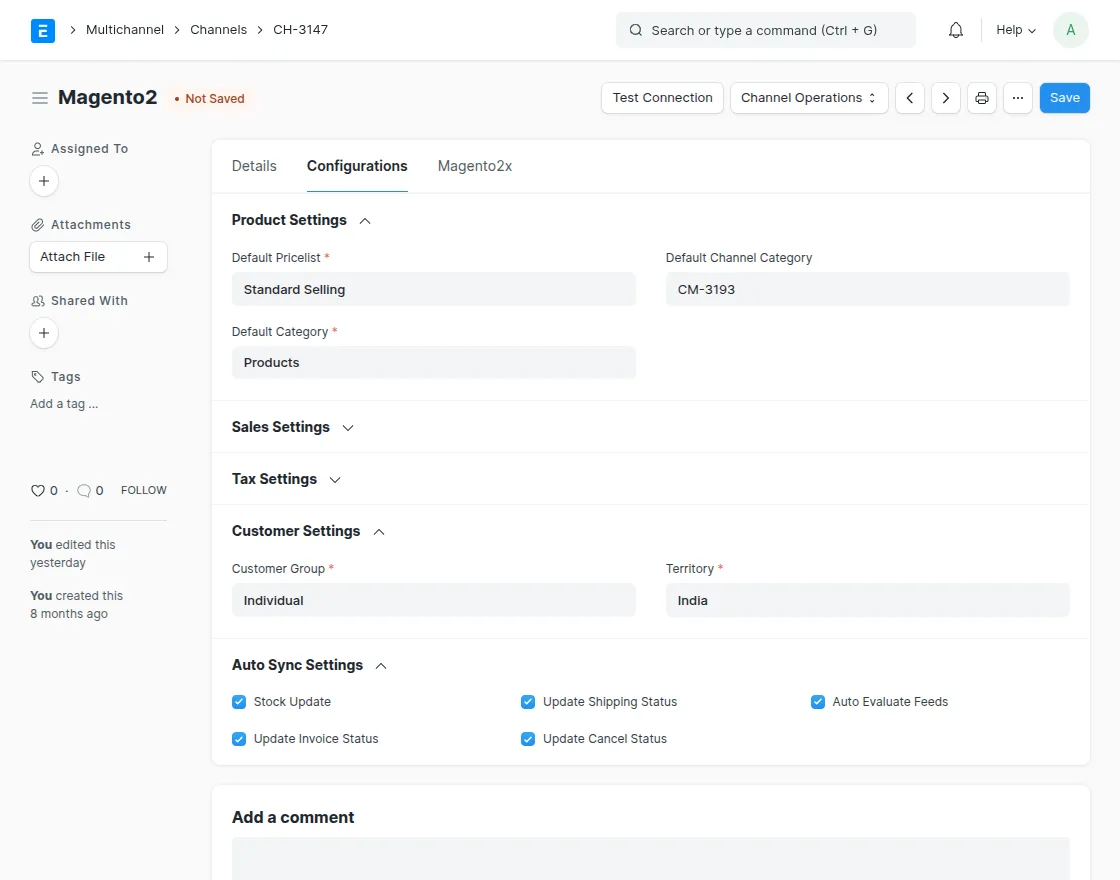The height and width of the screenshot is (880, 1120).
Task: Like the document using heart icon
Action: 37,490
